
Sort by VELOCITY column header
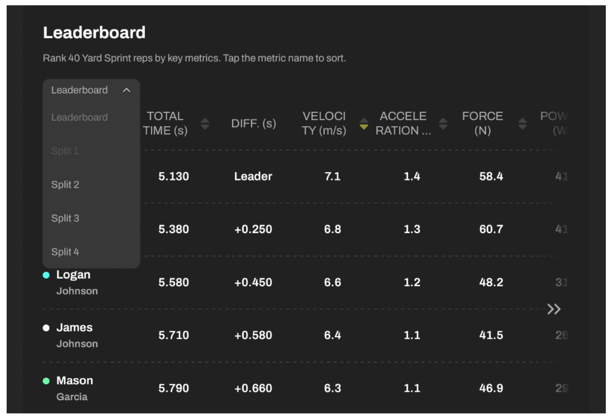coord(323,124)
